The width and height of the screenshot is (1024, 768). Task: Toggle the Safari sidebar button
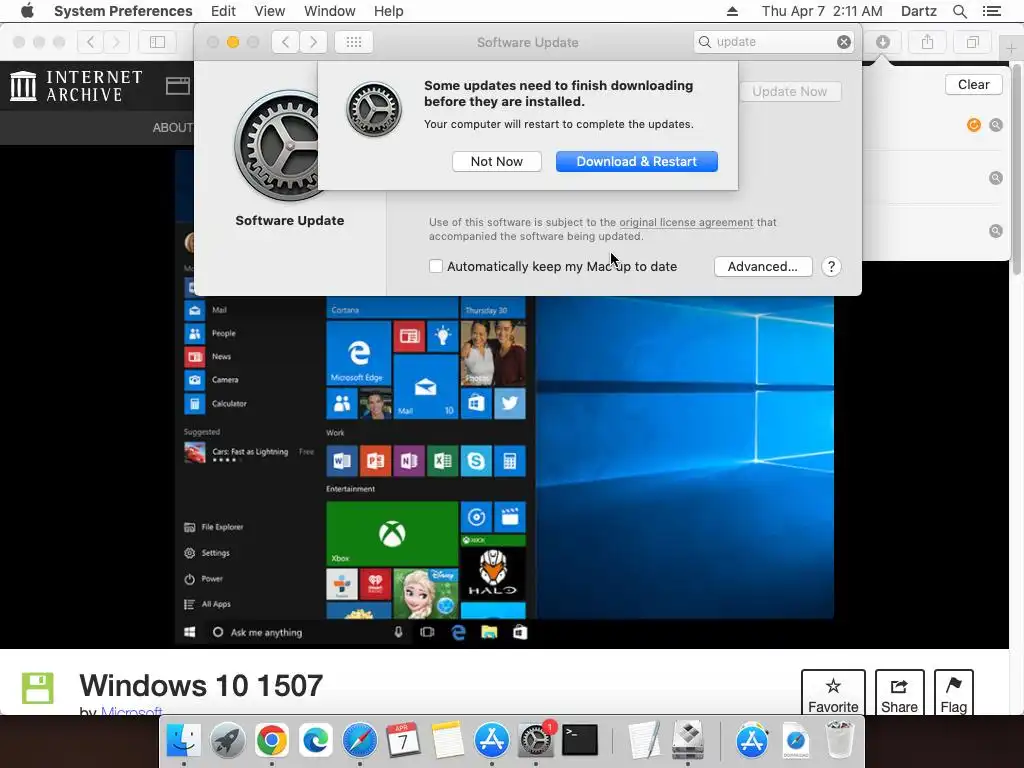click(157, 42)
